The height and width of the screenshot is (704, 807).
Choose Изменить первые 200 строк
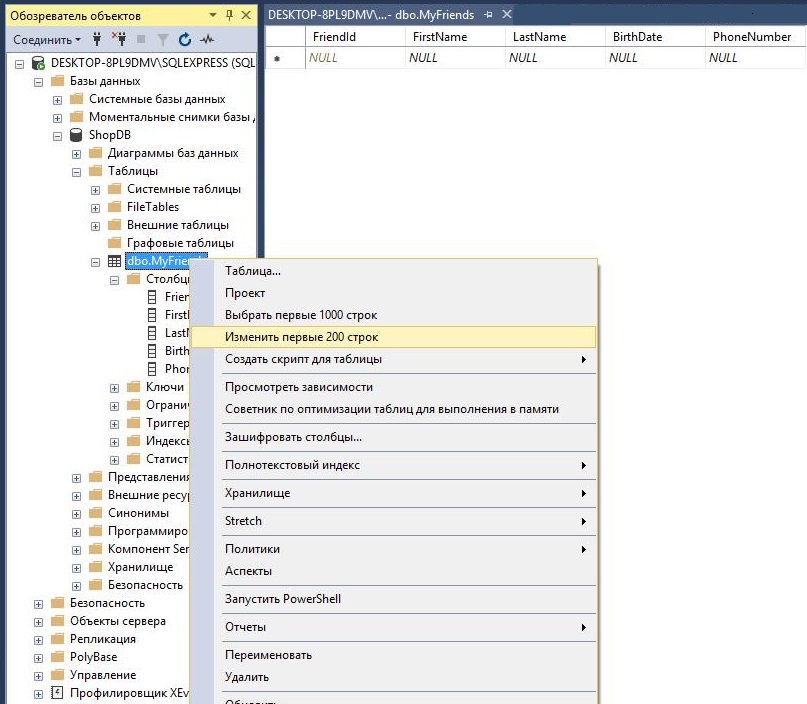click(301, 337)
